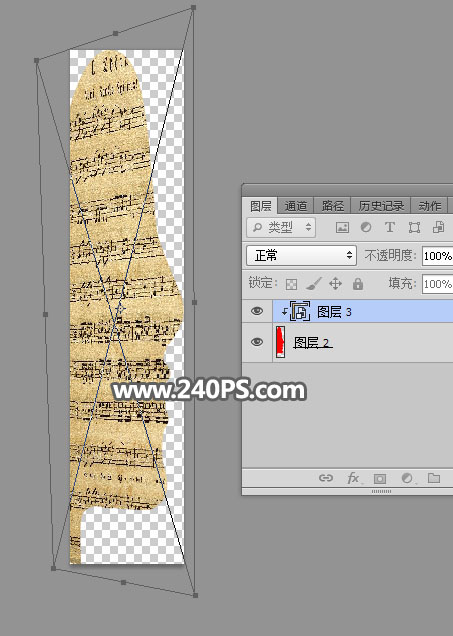Image resolution: width=453 pixels, height=636 pixels.
Task: Hide 图层 2 visibility eye
Action: coord(257,342)
